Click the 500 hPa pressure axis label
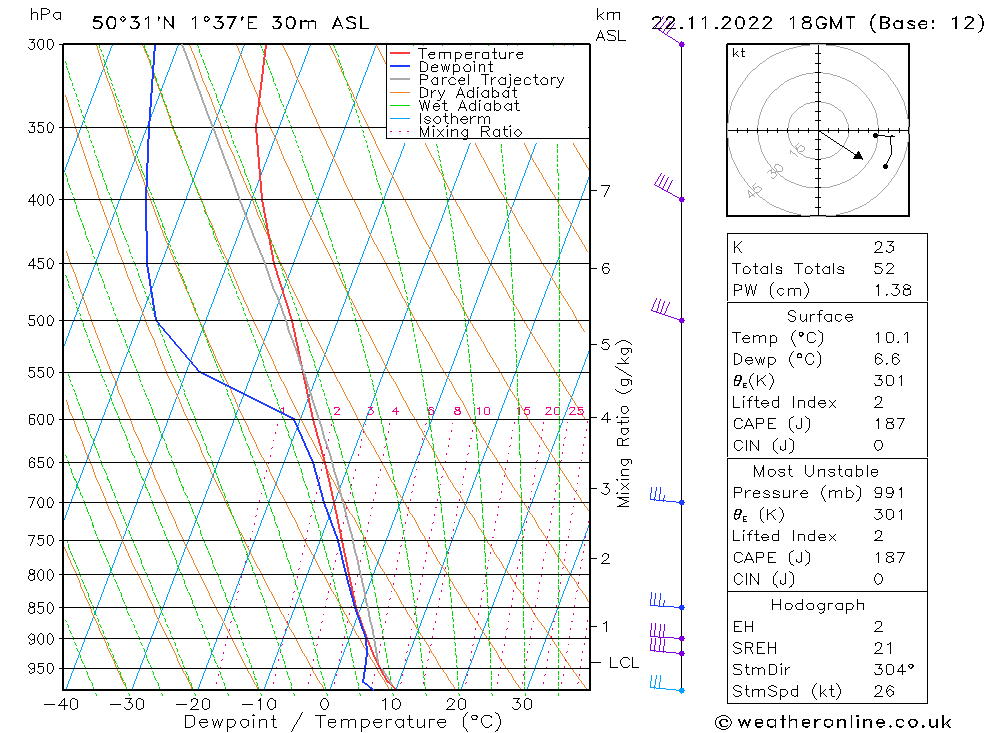 pyautogui.click(x=41, y=321)
